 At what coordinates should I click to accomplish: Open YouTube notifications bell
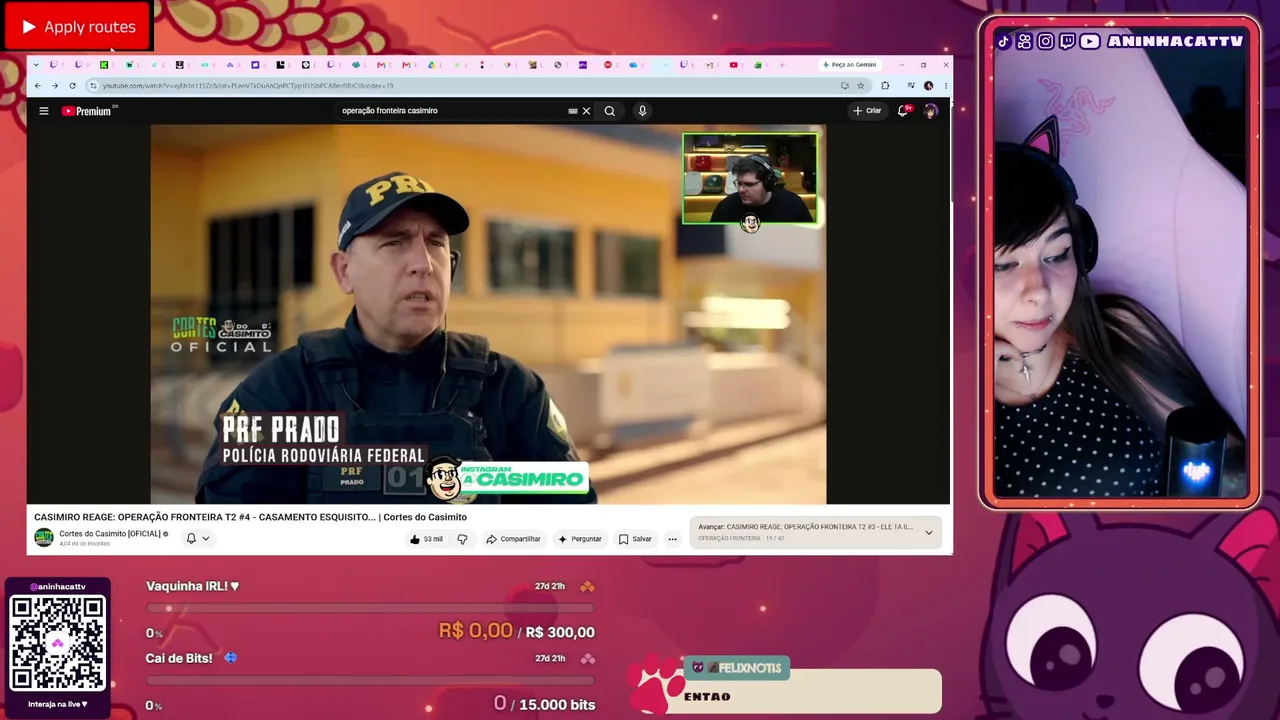point(903,111)
